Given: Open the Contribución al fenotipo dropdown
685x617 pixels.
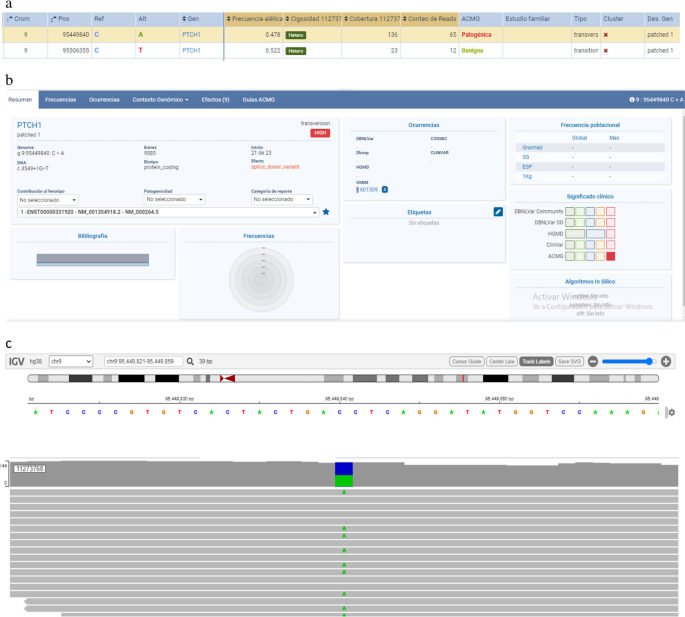Looking at the screenshot, I should click(x=47, y=200).
